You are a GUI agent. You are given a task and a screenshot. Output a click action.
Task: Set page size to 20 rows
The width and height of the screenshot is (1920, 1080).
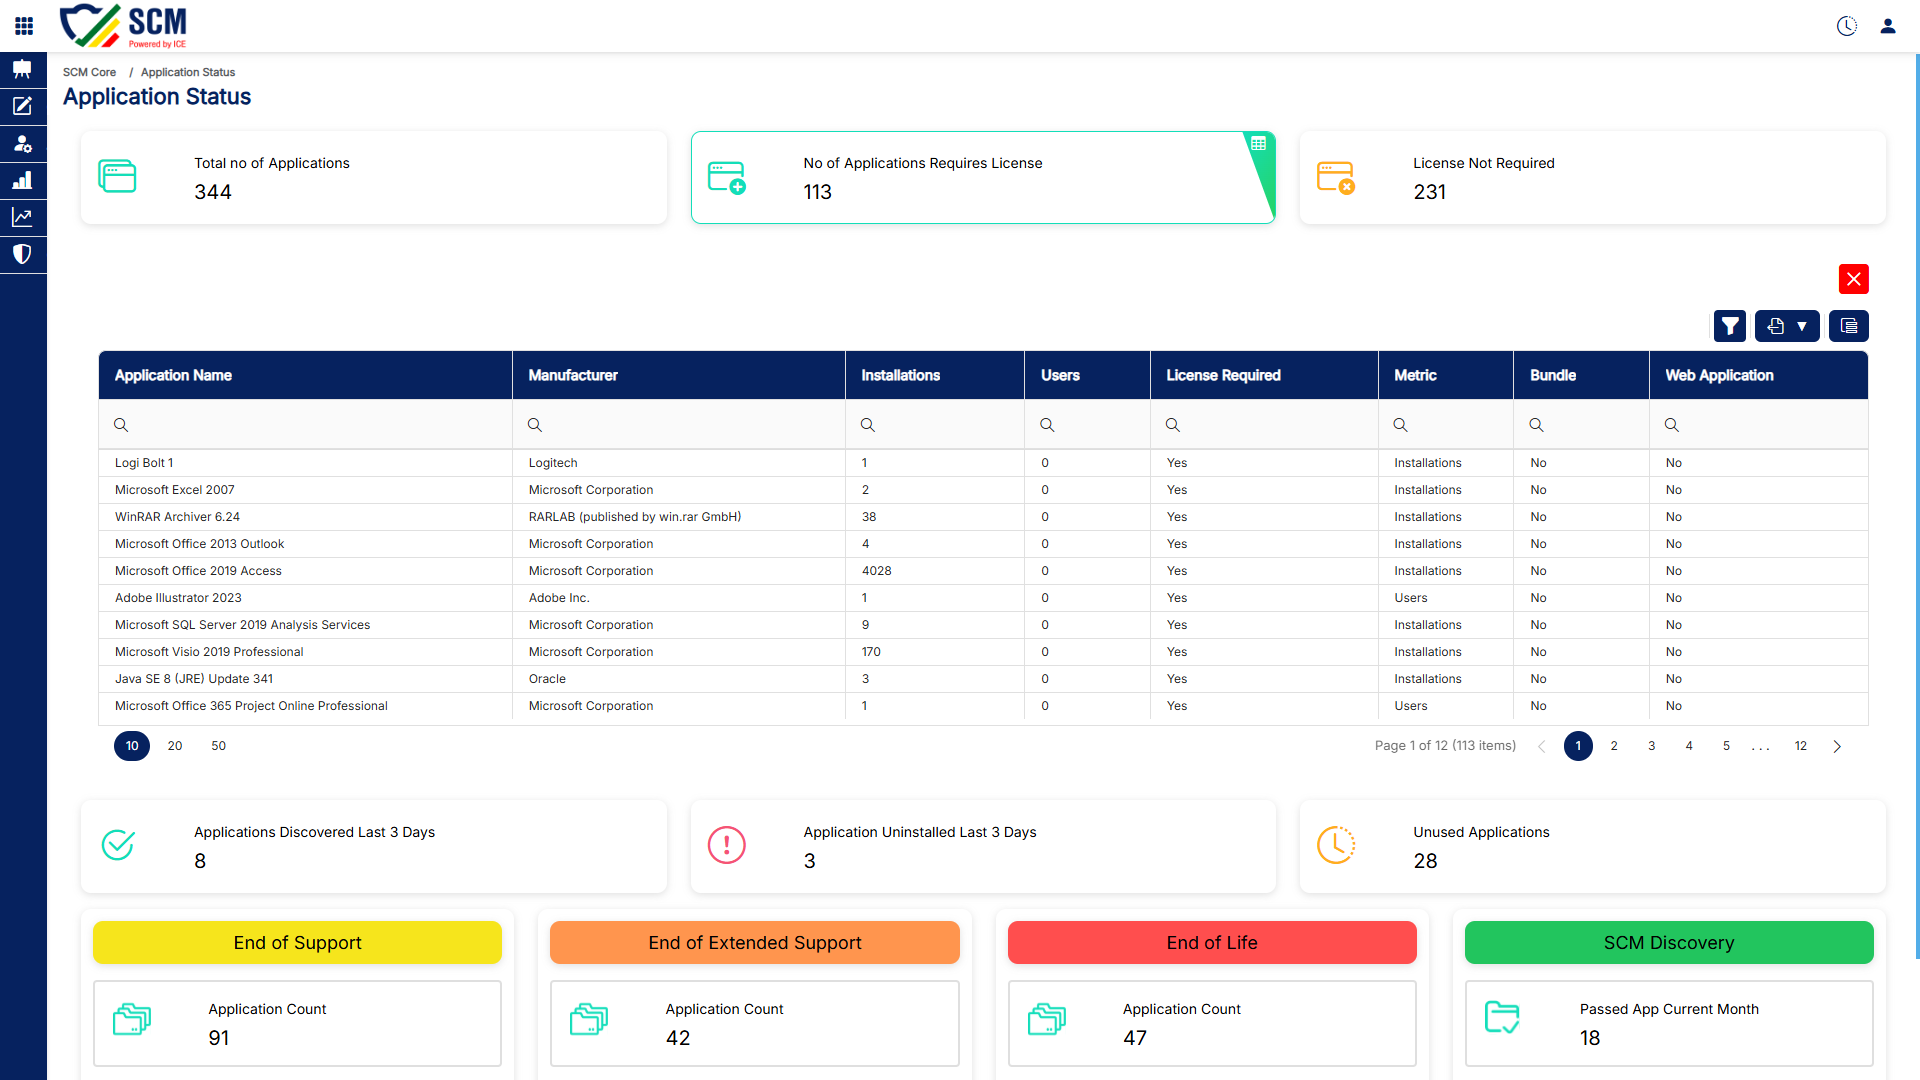coord(175,746)
